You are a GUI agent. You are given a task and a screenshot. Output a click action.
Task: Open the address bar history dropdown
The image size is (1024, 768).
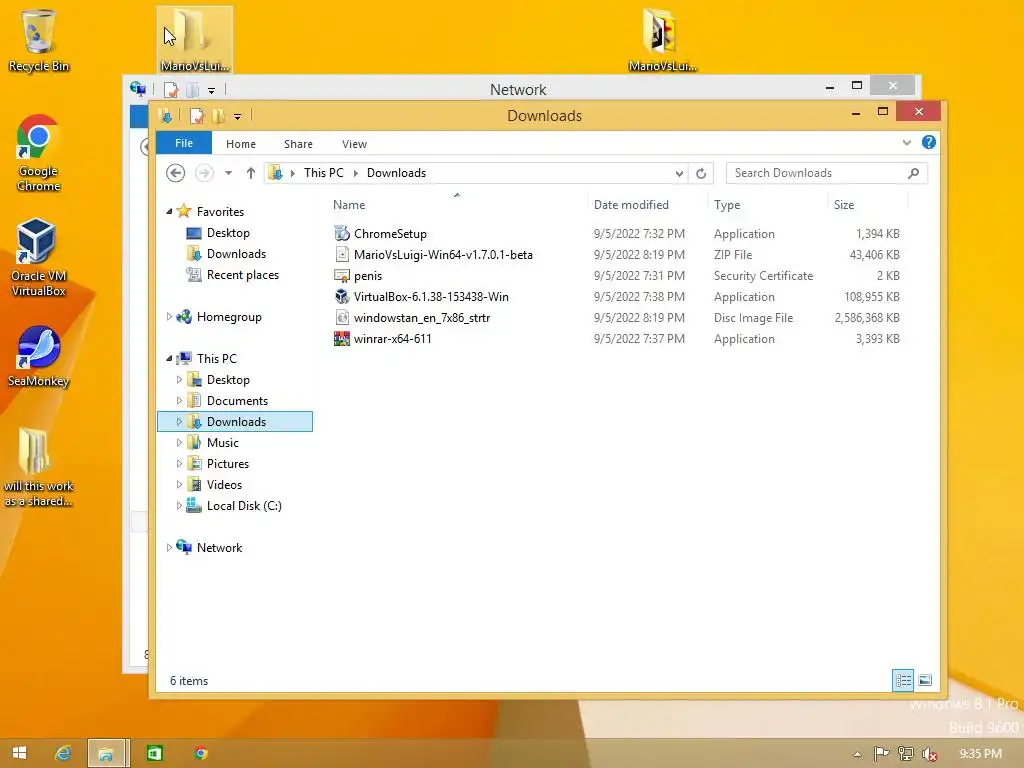[x=679, y=173]
